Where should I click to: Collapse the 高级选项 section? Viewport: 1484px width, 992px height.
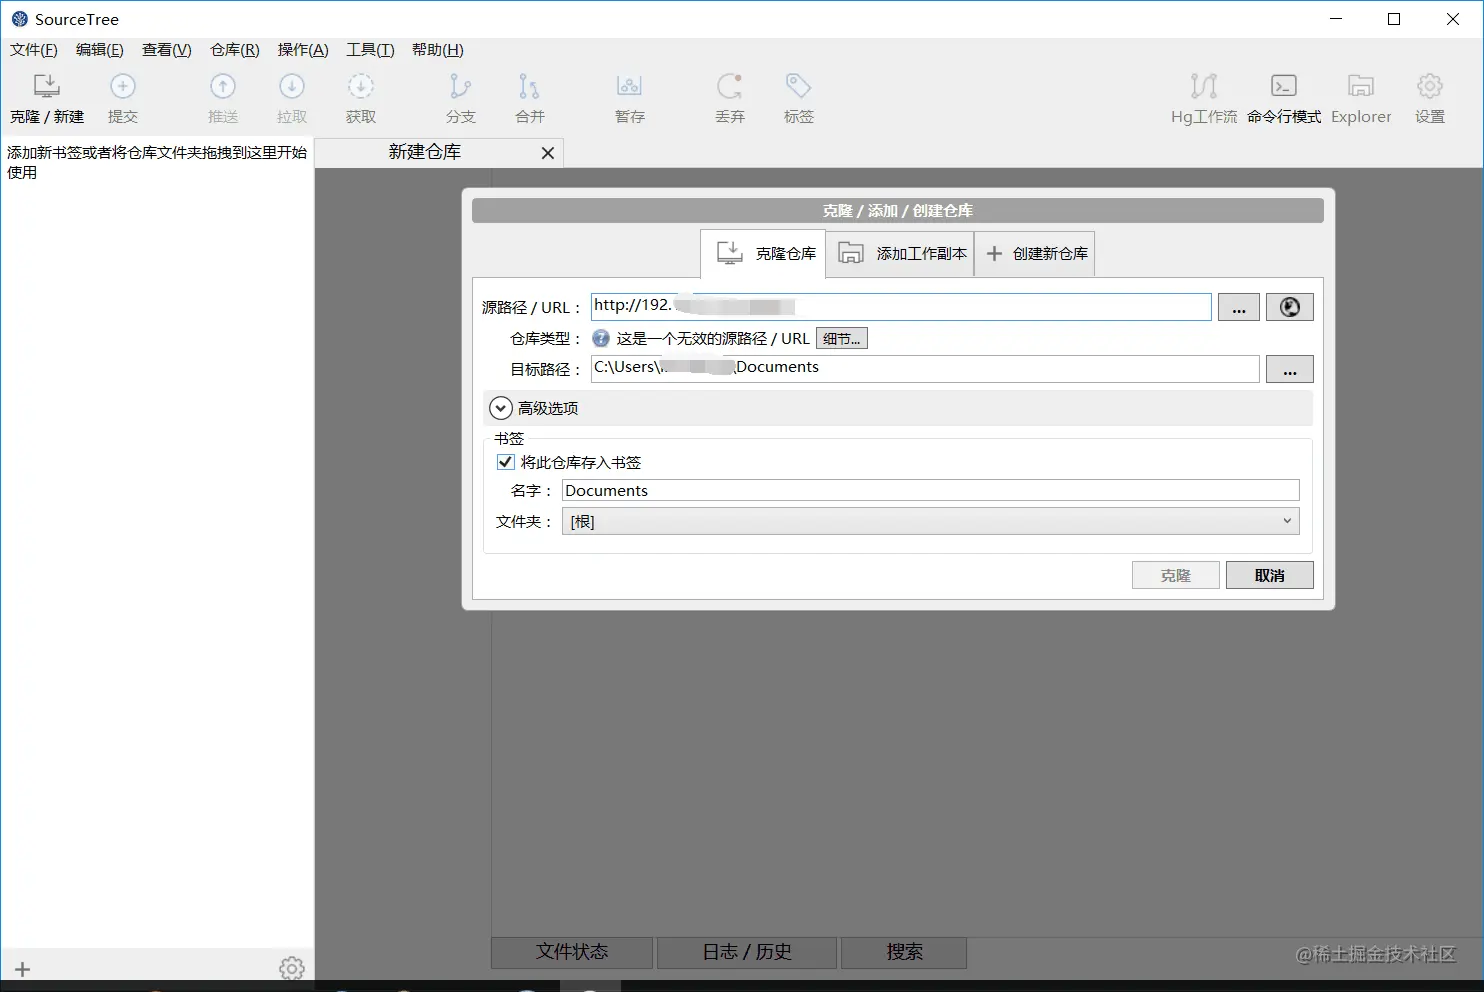pos(500,408)
